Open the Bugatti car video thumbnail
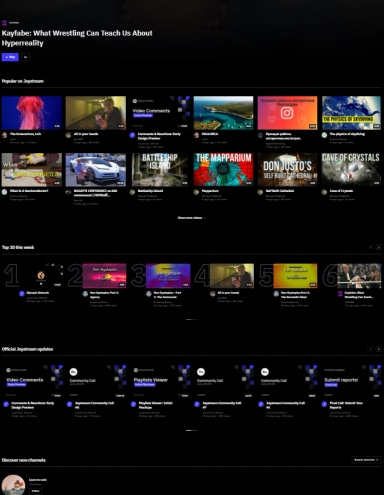This screenshot has width=384, height=495. (x=96, y=170)
